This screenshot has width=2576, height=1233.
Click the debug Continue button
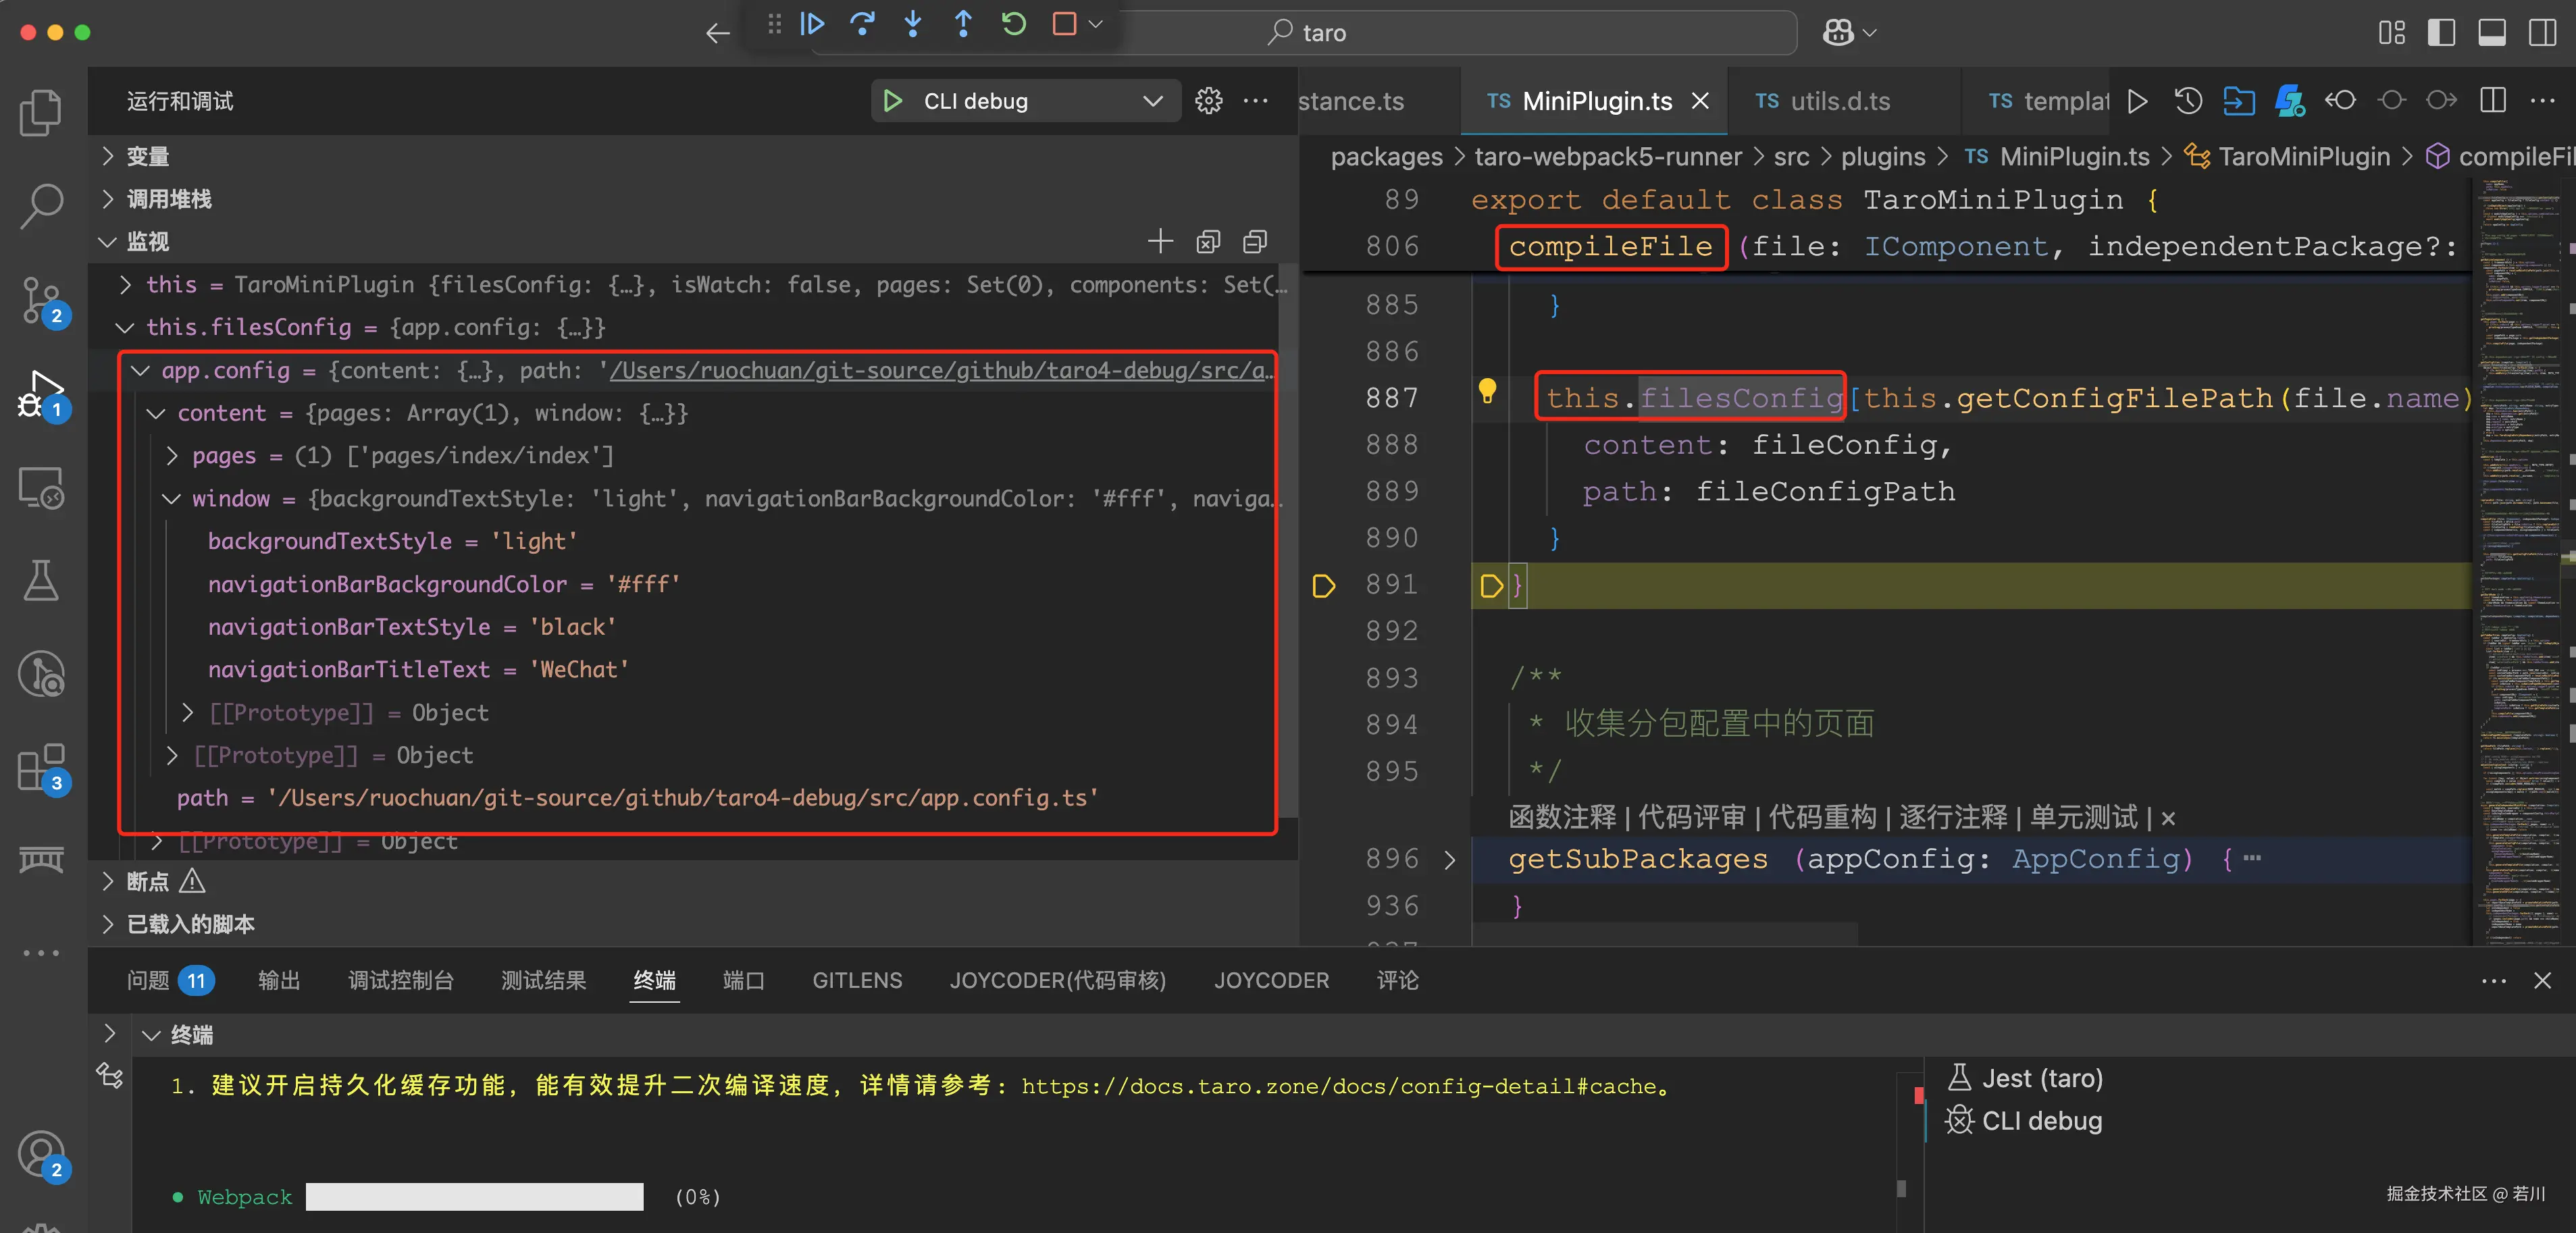pos(812,24)
